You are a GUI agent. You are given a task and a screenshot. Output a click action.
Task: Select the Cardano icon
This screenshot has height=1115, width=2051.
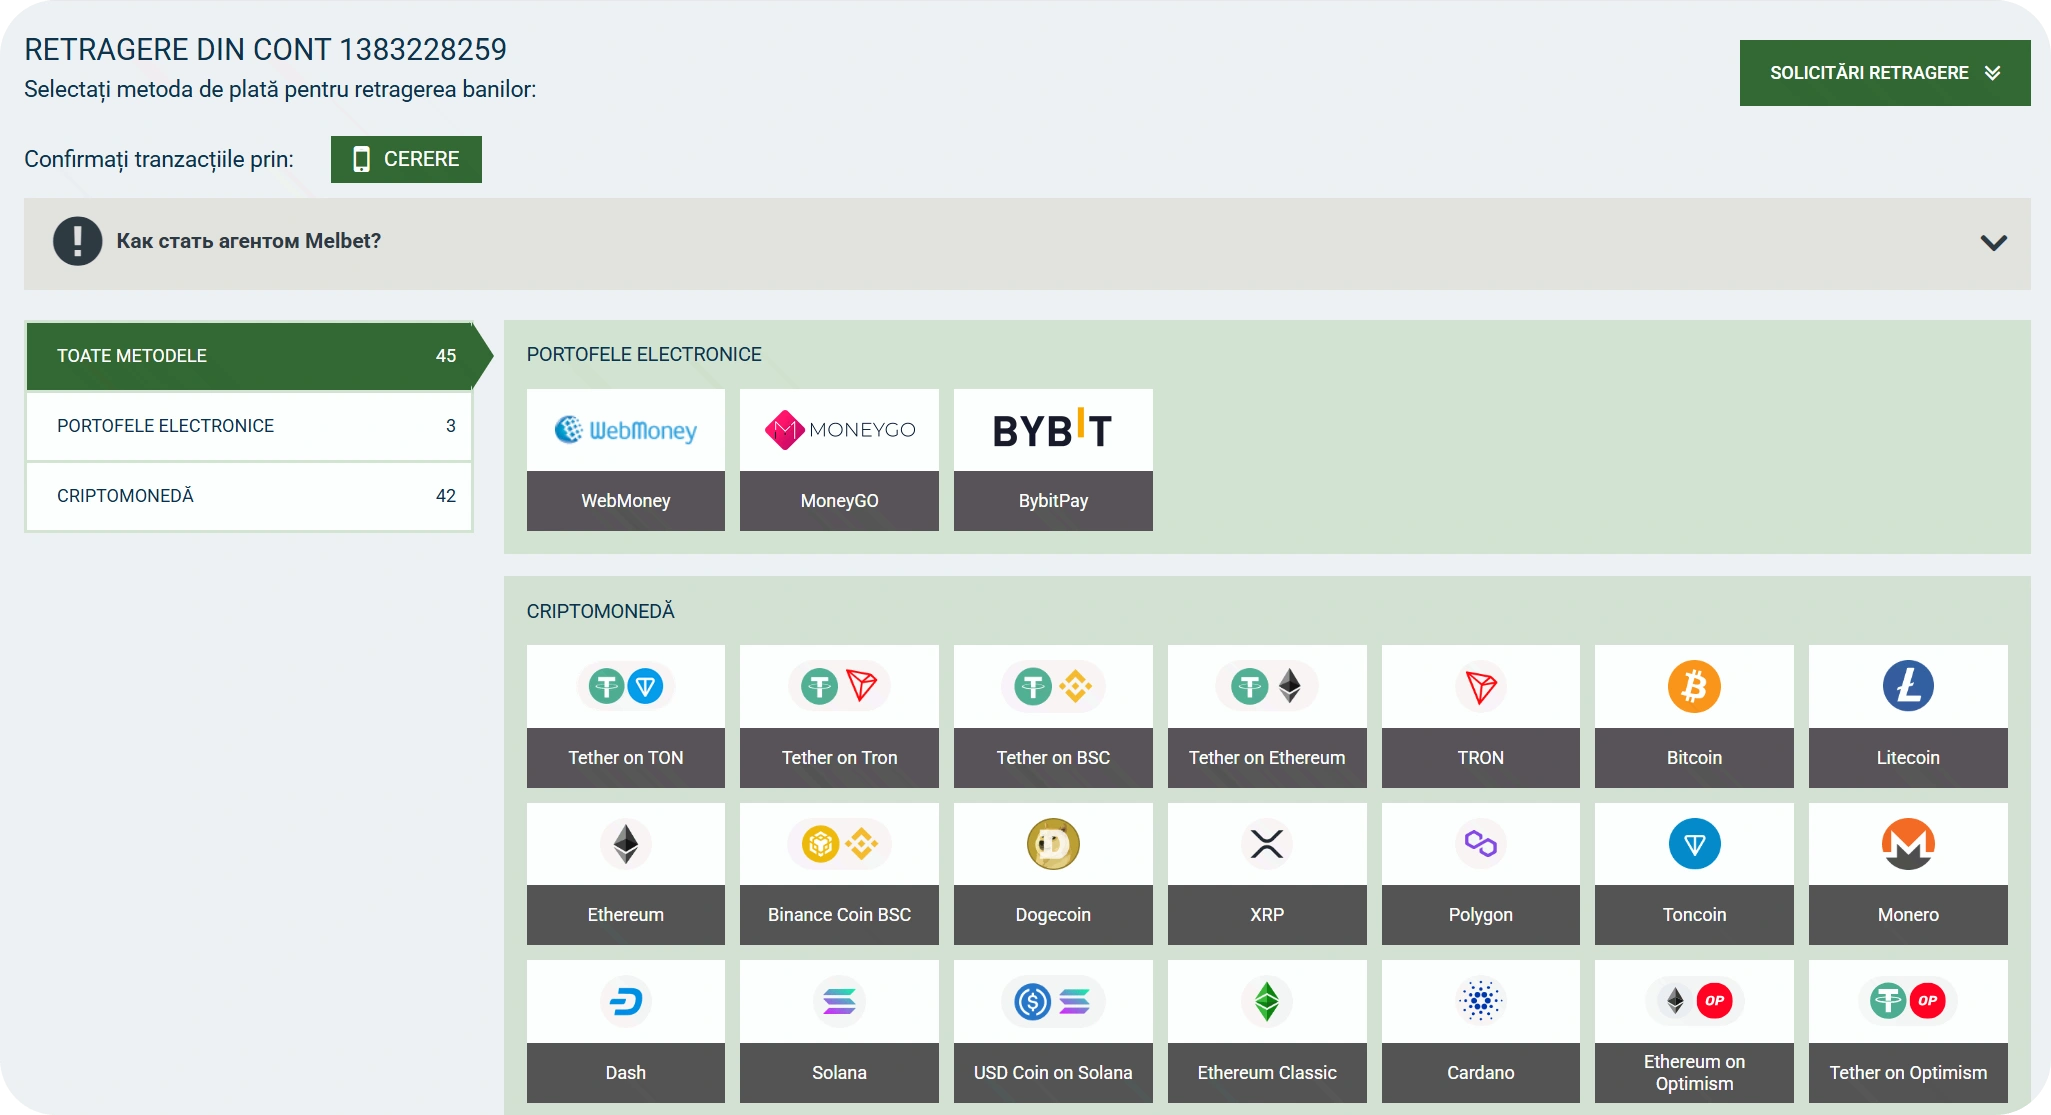pyautogui.click(x=1481, y=1001)
